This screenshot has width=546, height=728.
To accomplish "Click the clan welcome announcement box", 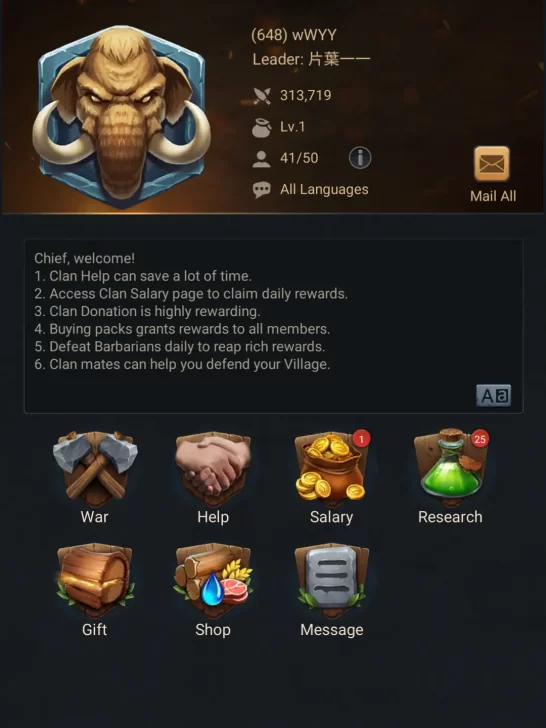I will point(273,326).
